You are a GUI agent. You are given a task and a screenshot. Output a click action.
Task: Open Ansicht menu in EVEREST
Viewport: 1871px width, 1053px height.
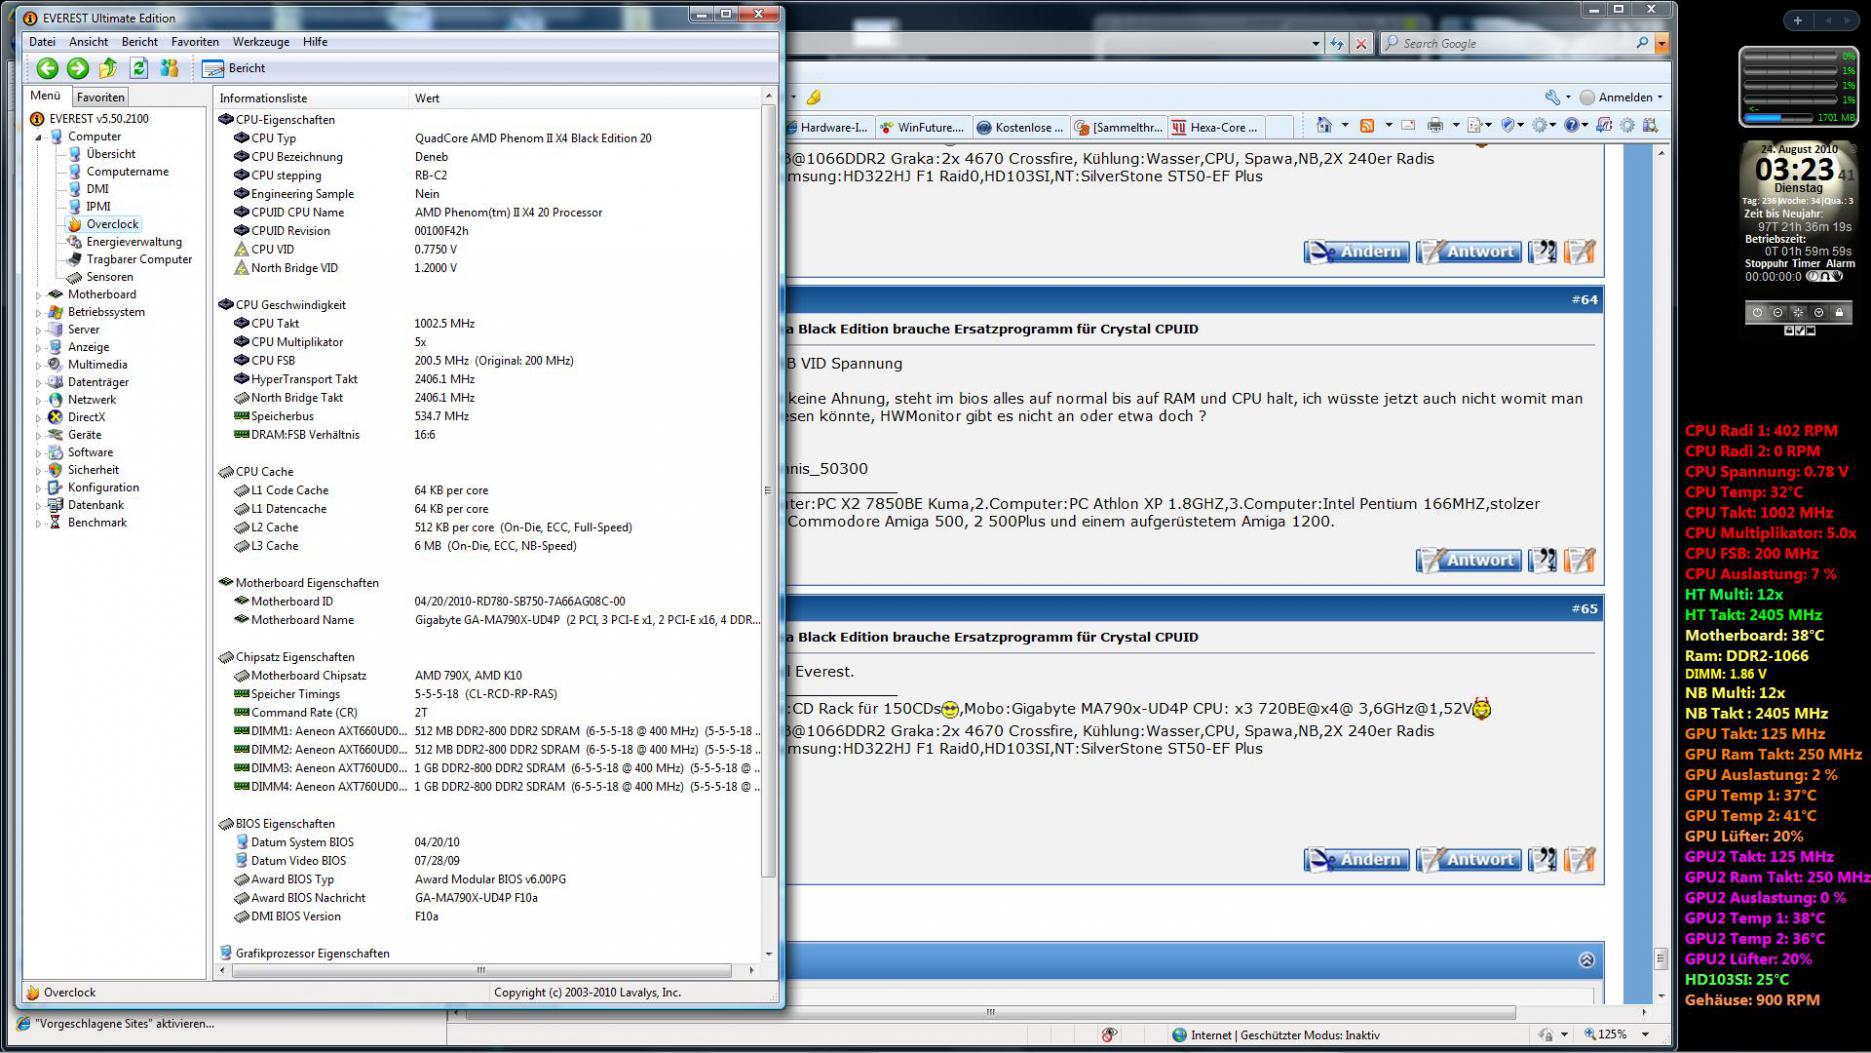(x=88, y=42)
